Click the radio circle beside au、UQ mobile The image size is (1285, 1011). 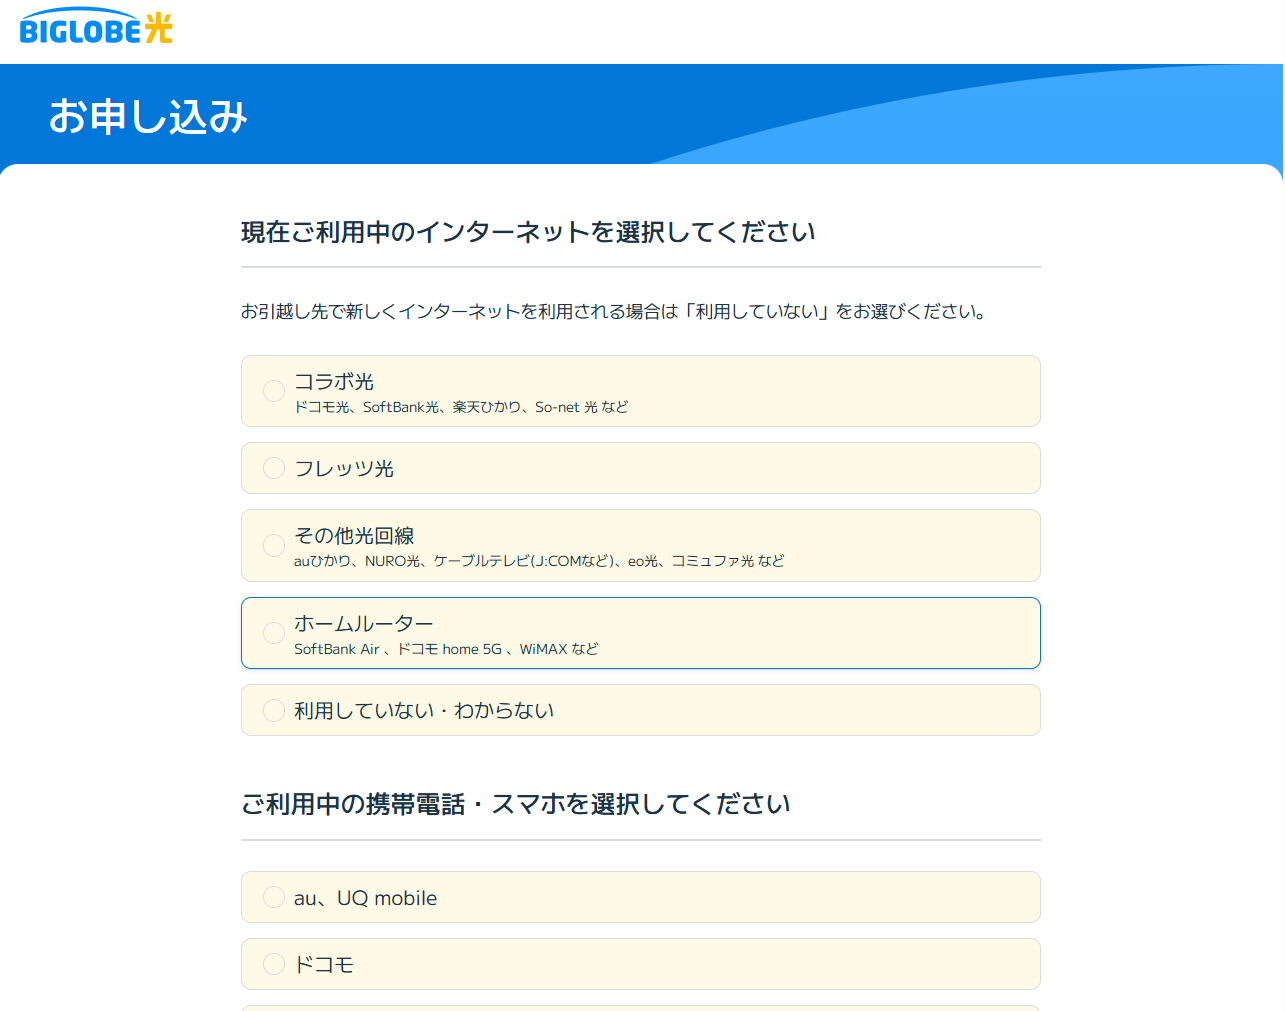274,897
